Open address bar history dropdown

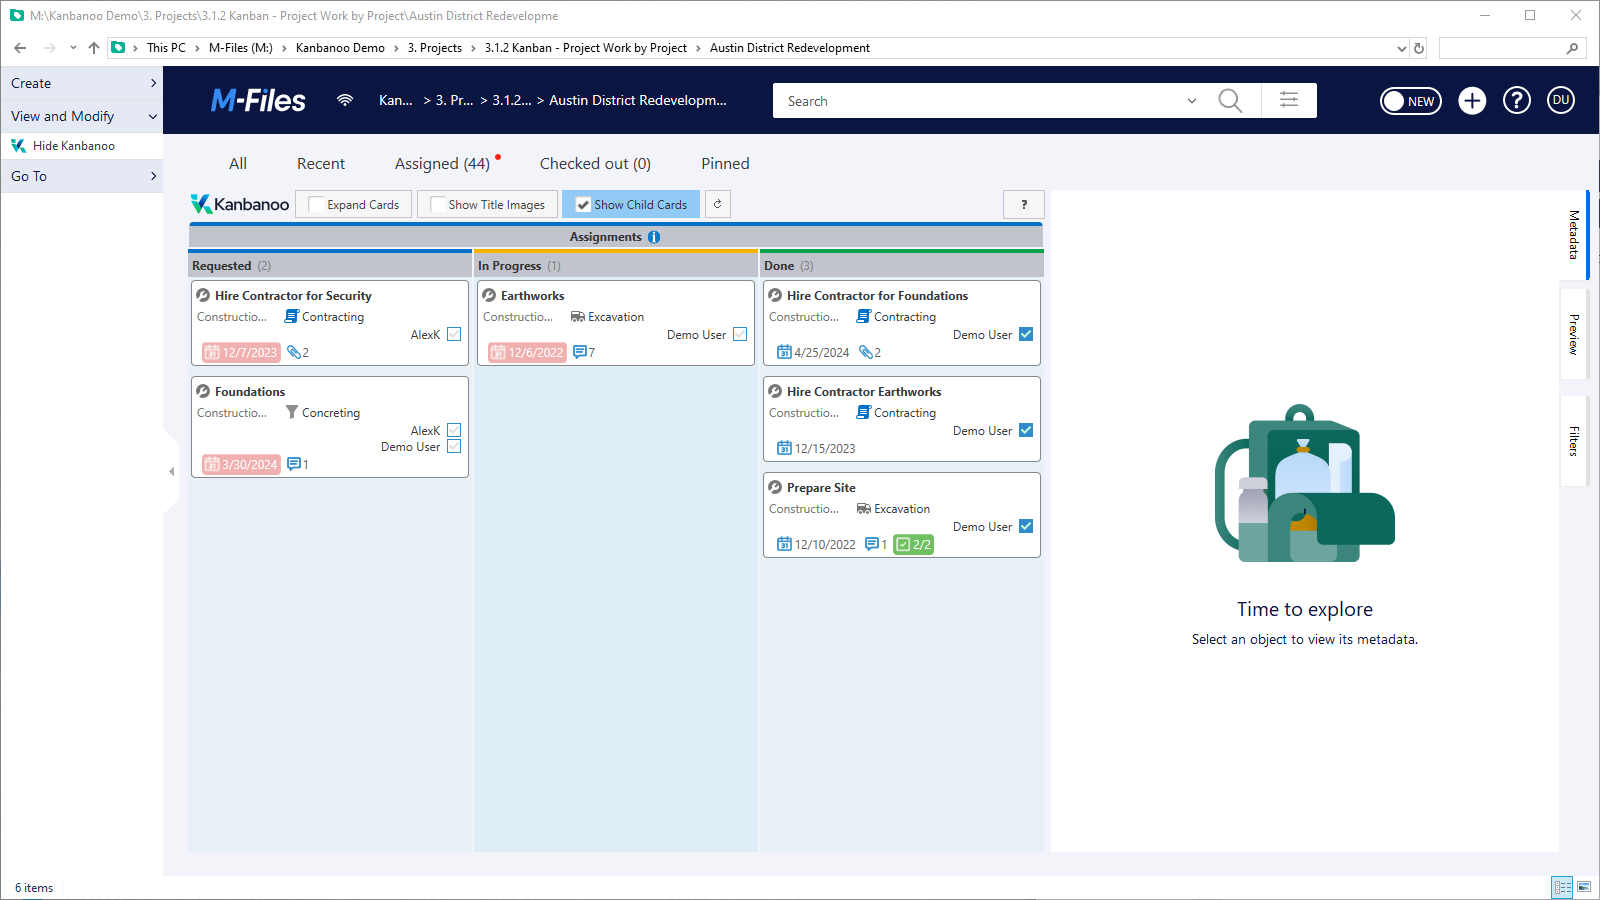pyautogui.click(x=1401, y=48)
